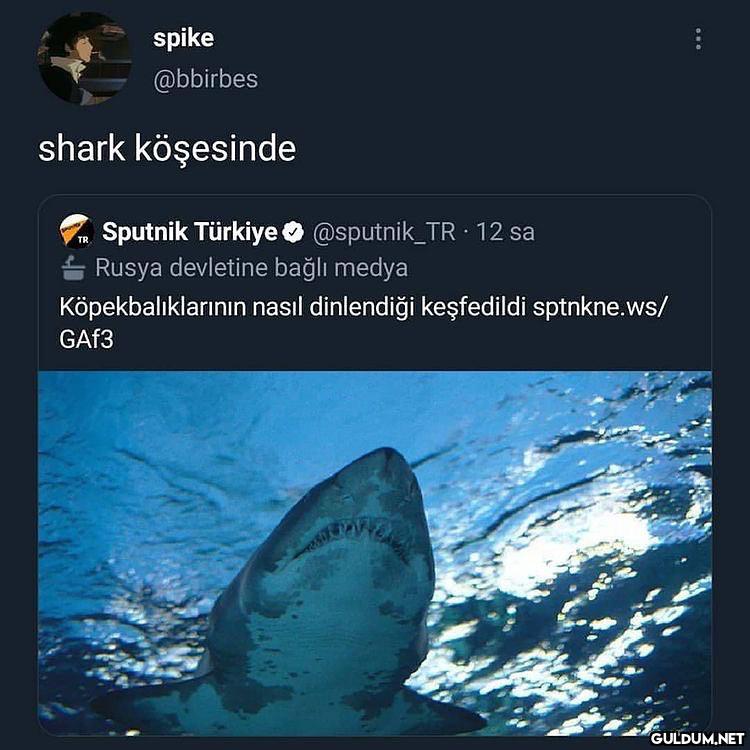Follow the sptnkne.ws/ link

click(x=599, y=308)
